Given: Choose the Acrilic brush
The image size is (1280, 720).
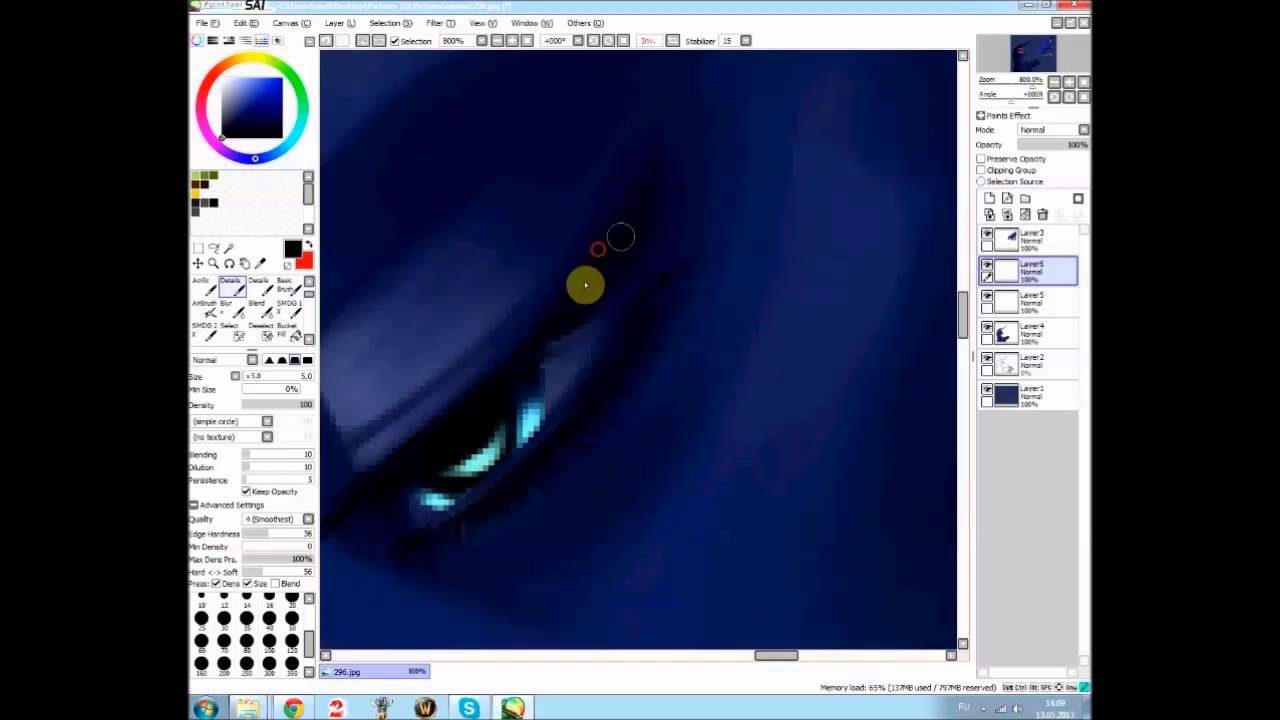Looking at the screenshot, I should point(204,287).
